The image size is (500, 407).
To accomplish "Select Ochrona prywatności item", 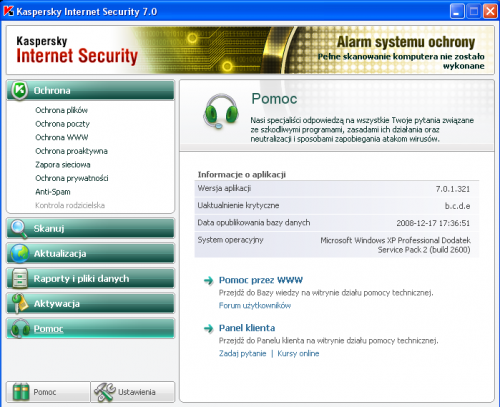I will click(x=72, y=178).
